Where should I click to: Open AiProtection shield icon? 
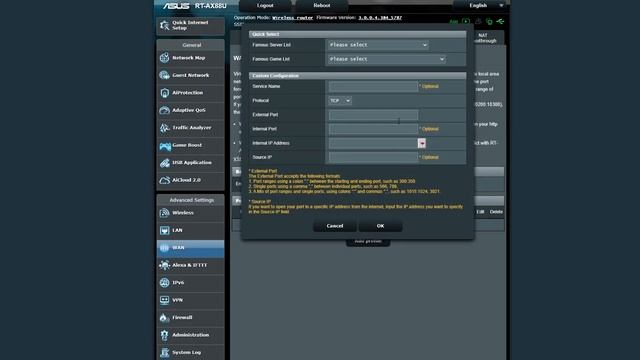[164, 93]
